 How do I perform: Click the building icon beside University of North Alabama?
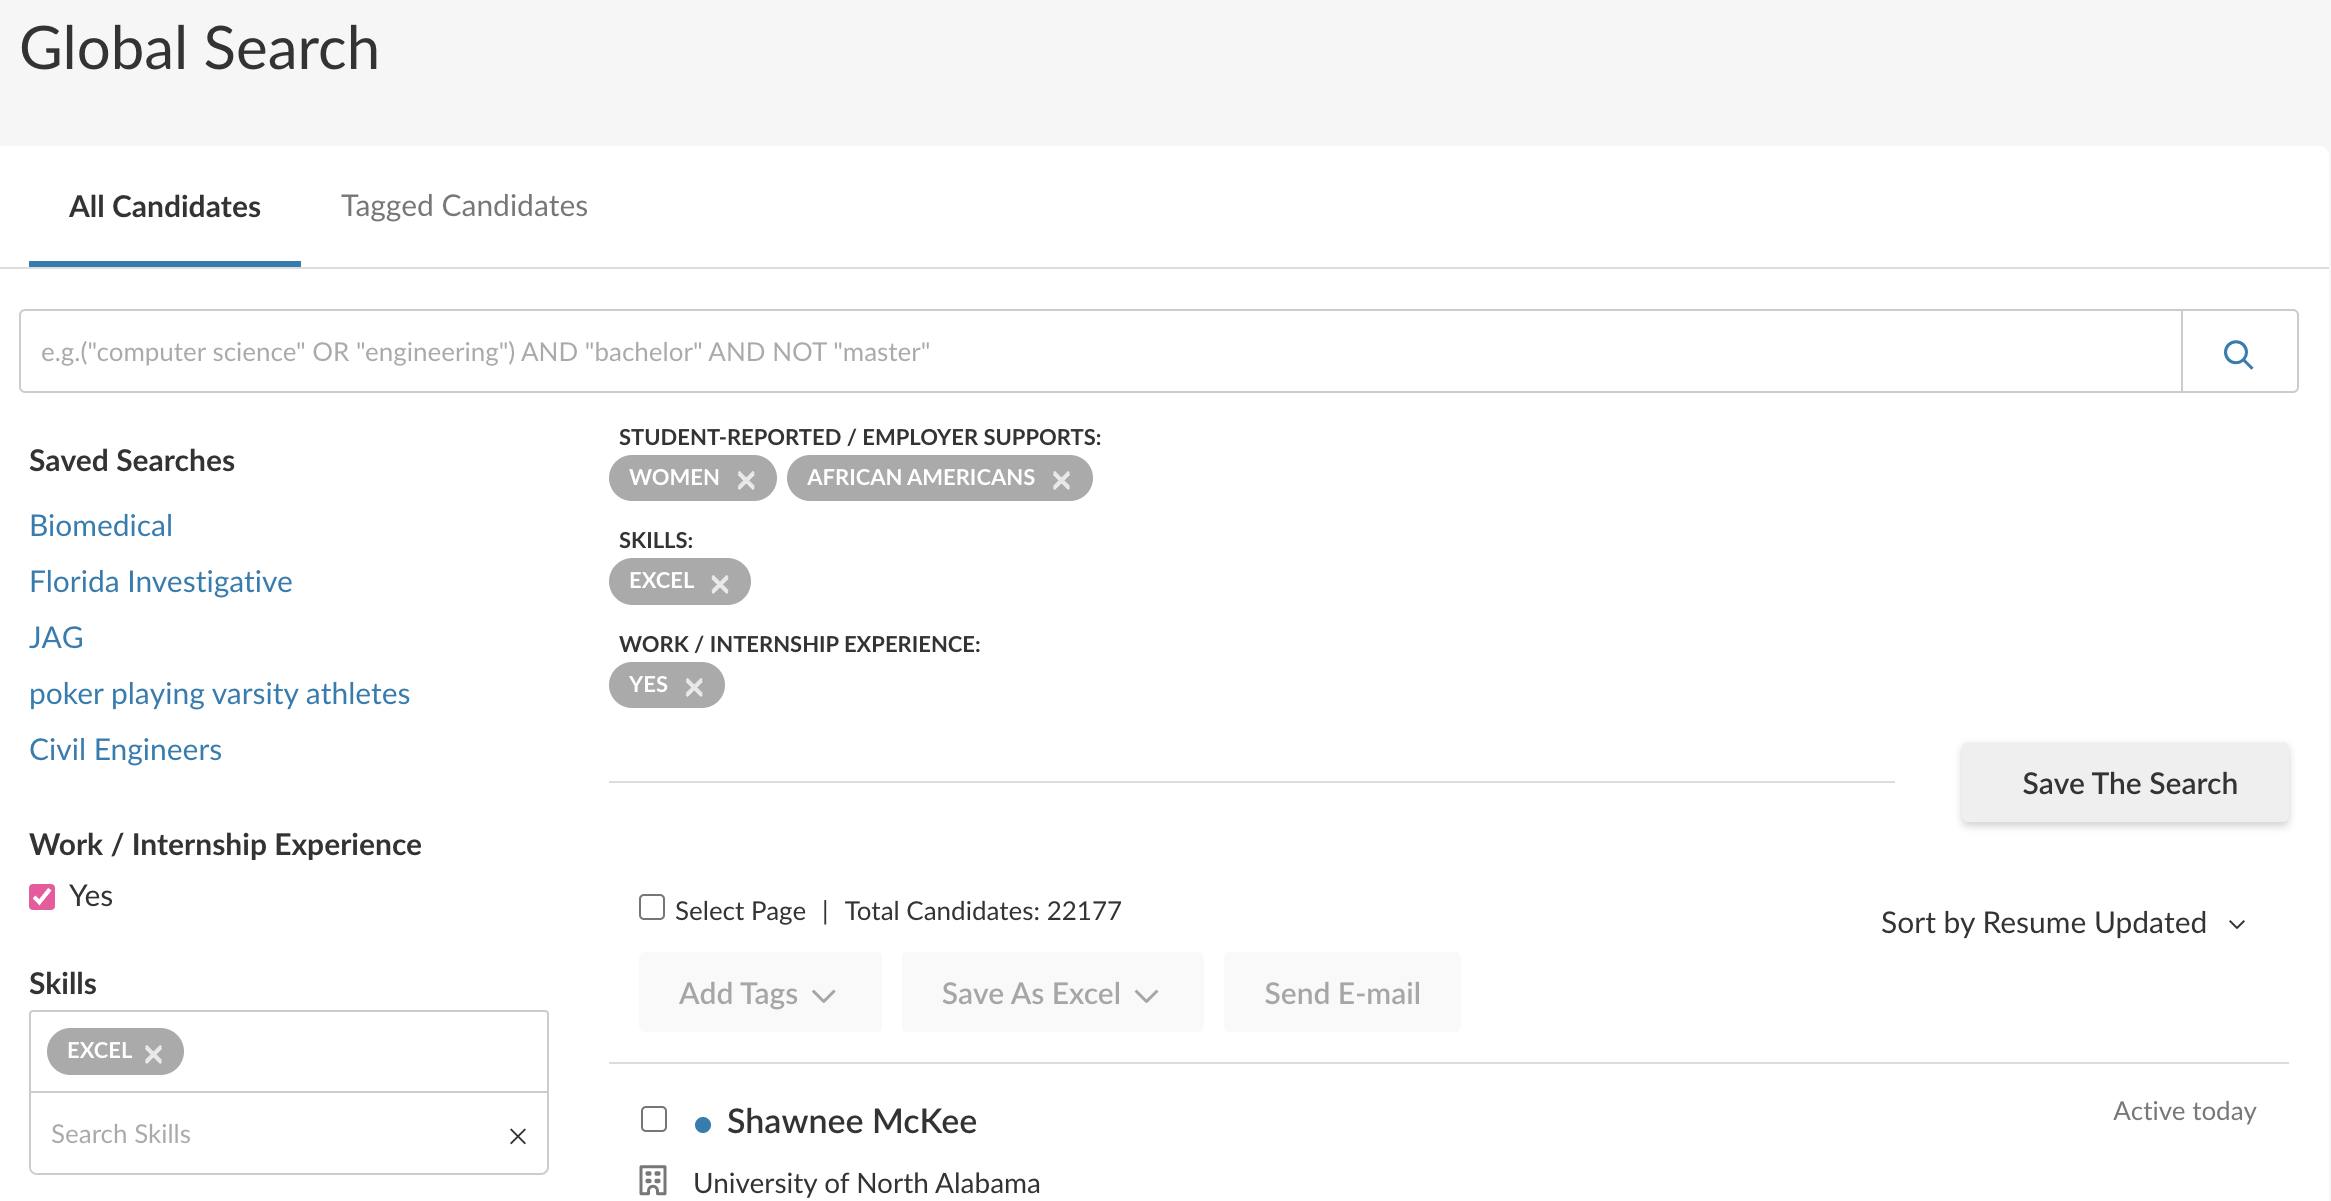(653, 1181)
